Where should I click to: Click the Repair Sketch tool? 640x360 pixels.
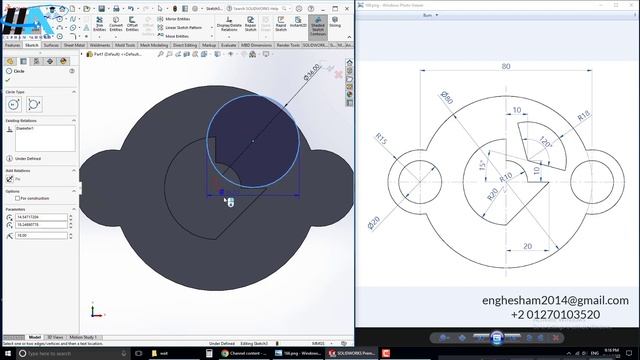tap(251, 24)
